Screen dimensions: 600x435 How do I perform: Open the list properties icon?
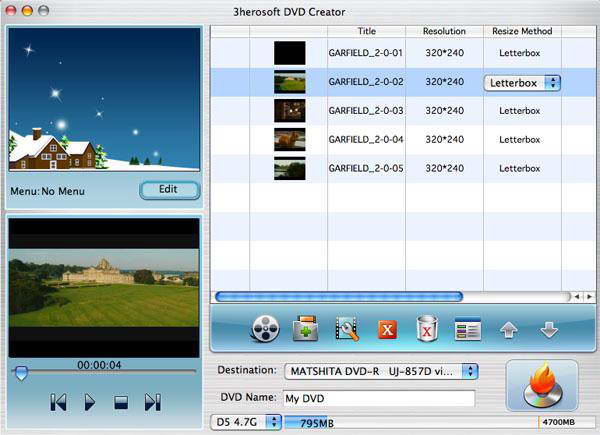(x=468, y=329)
